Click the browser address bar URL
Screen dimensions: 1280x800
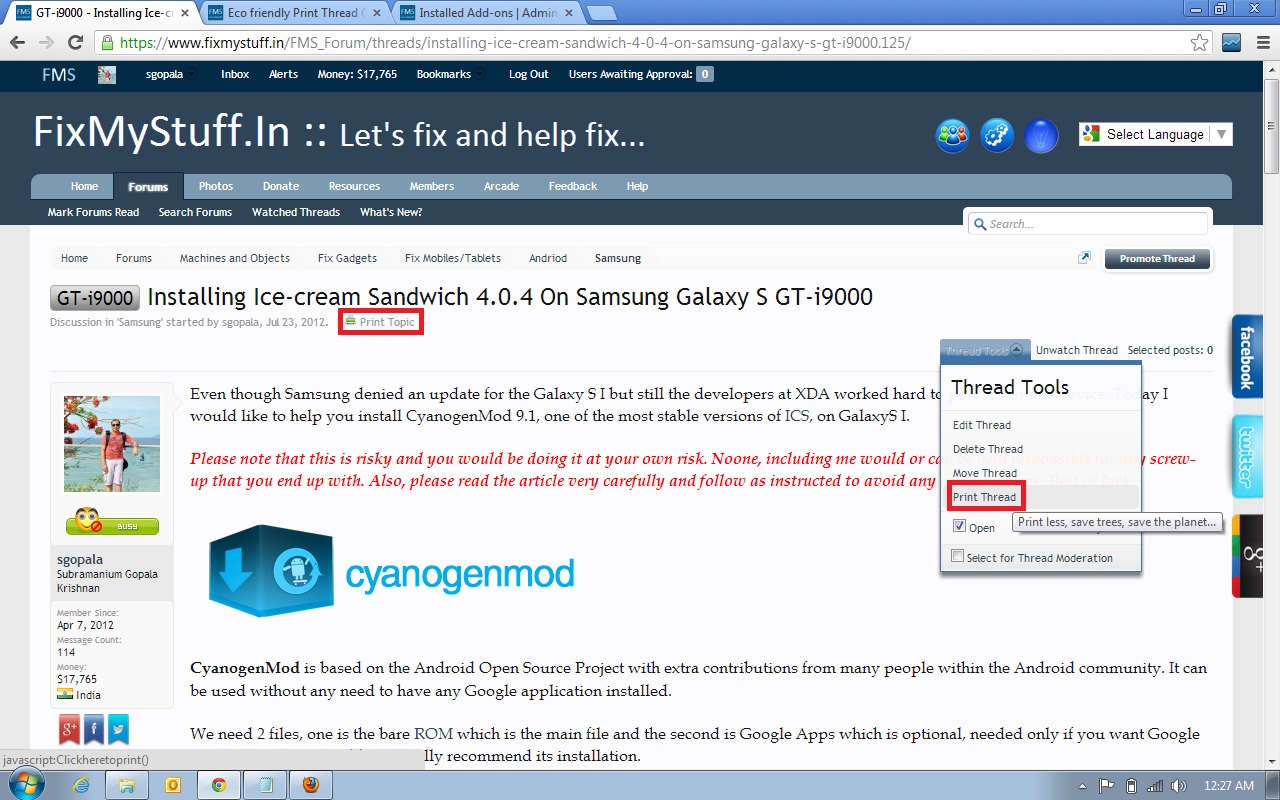(515, 43)
